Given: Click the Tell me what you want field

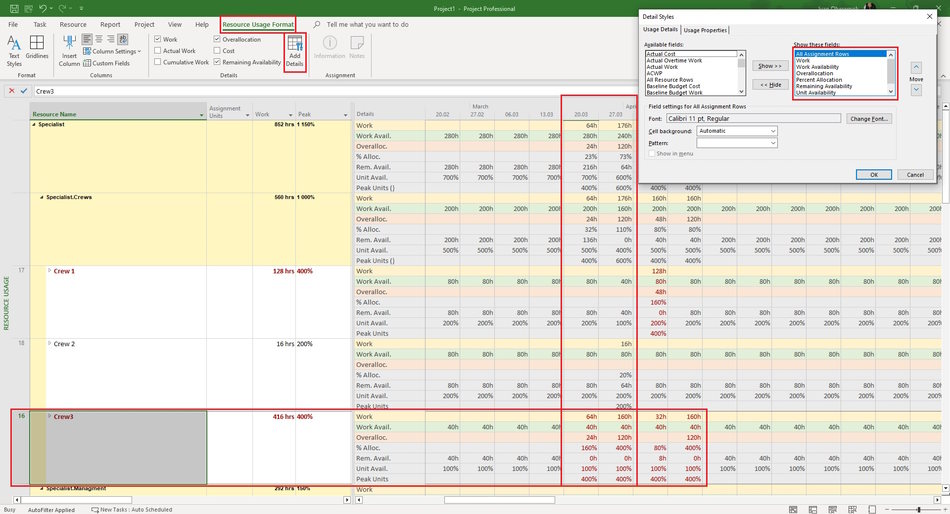Looking at the screenshot, I should [x=367, y=24].
